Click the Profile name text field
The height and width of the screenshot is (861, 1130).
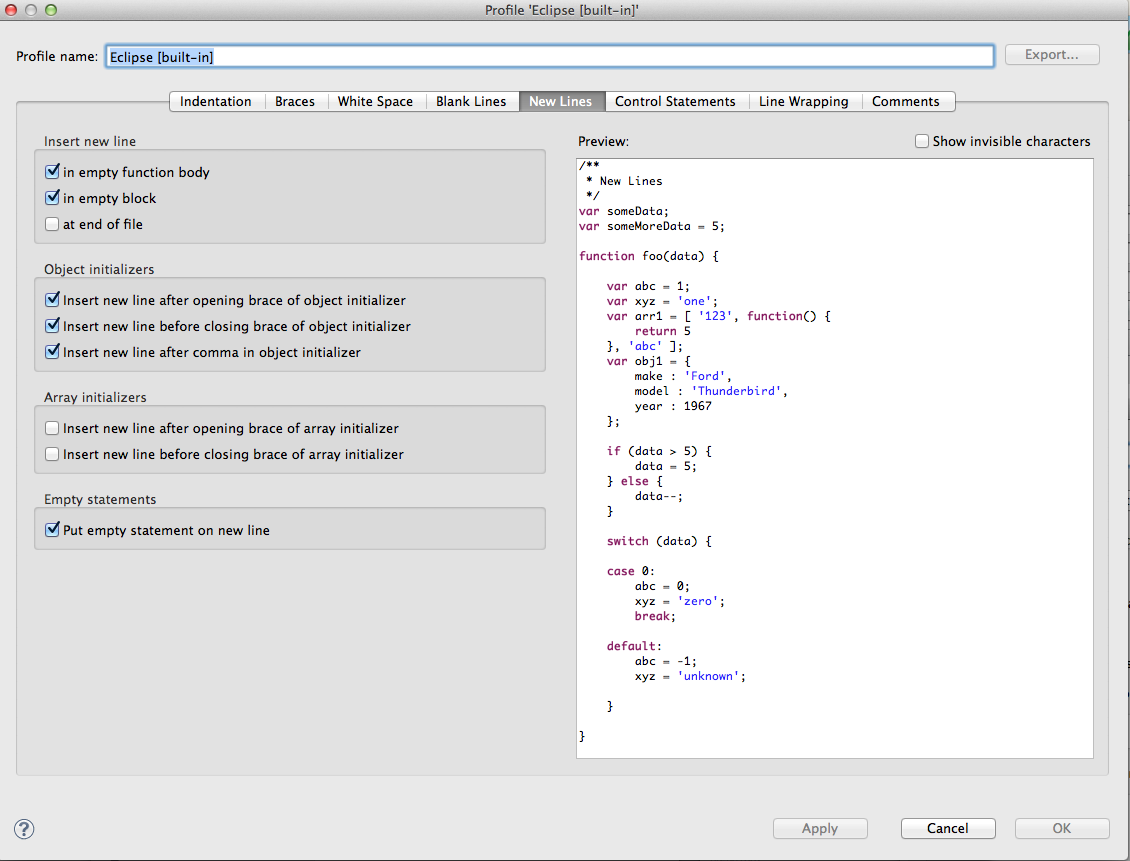point(548,56)
